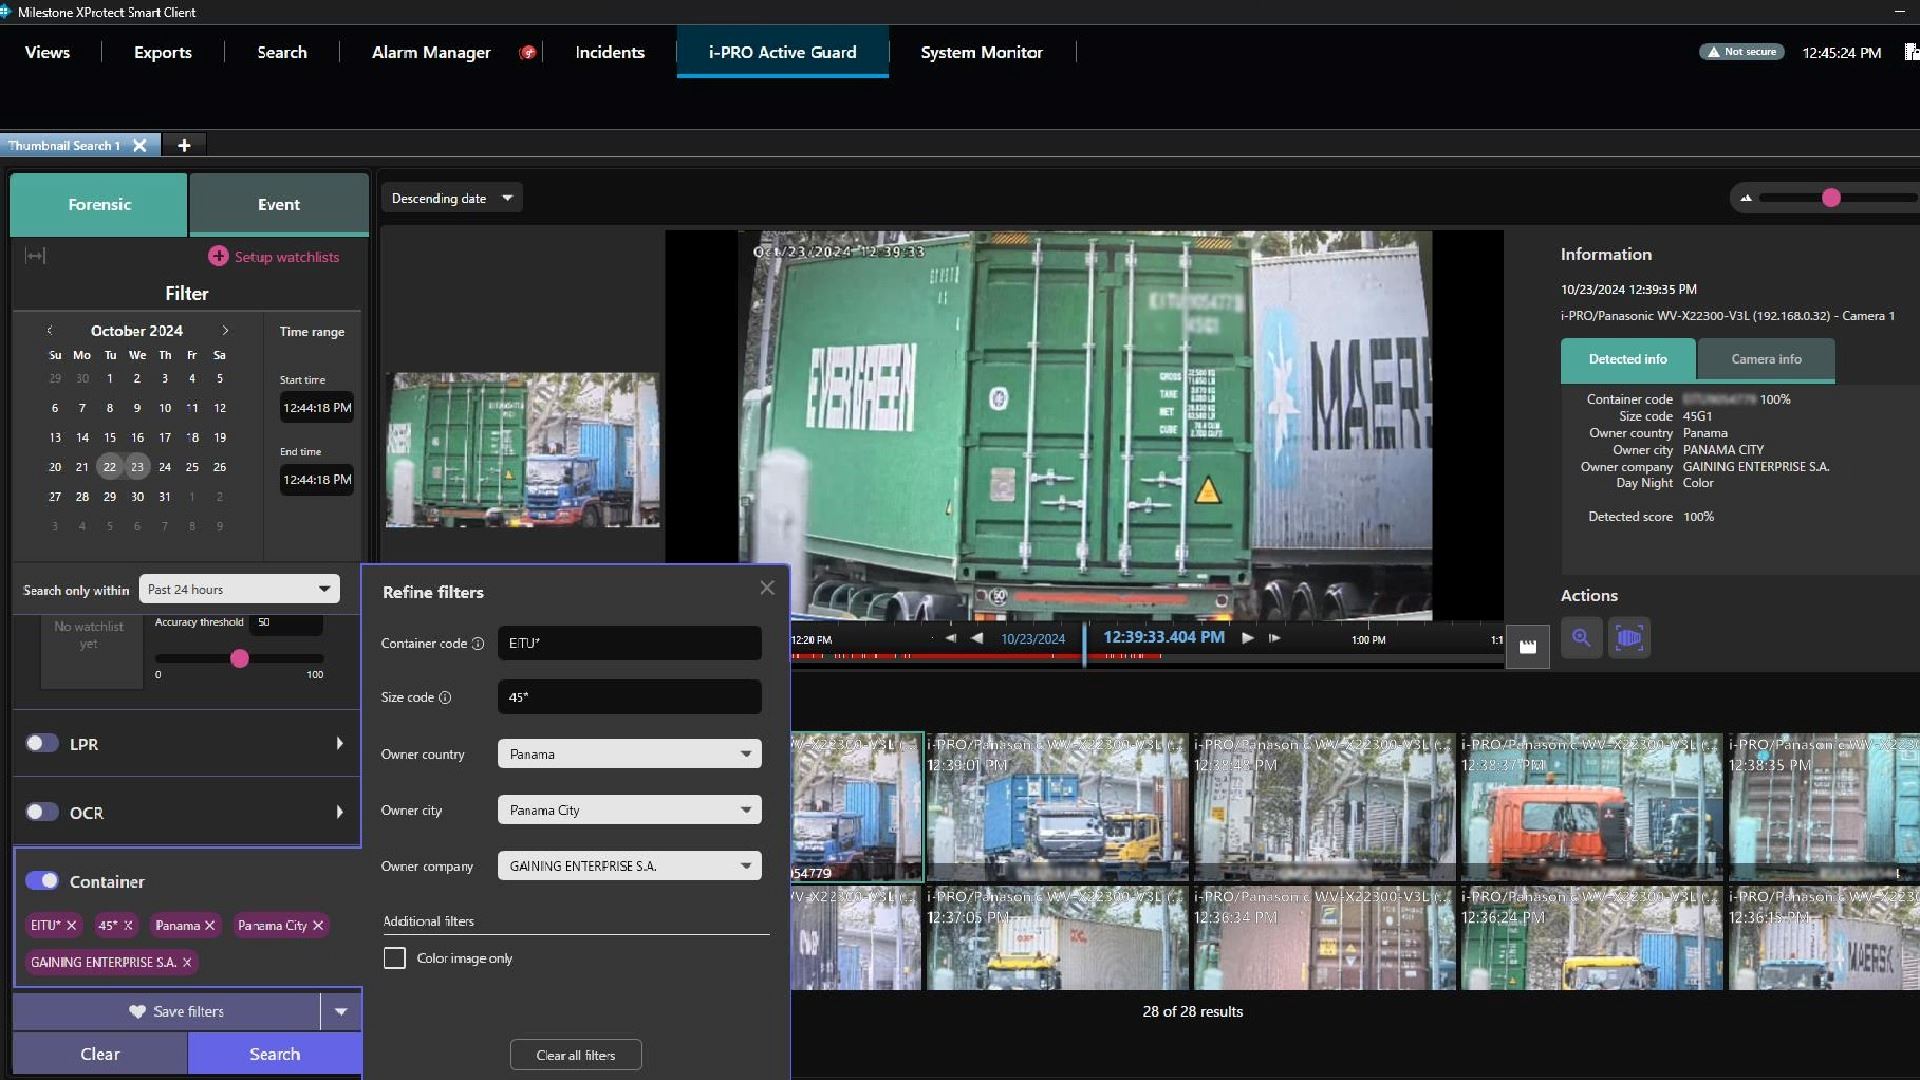Toggle the LPR switch

[x=42, y=743]
